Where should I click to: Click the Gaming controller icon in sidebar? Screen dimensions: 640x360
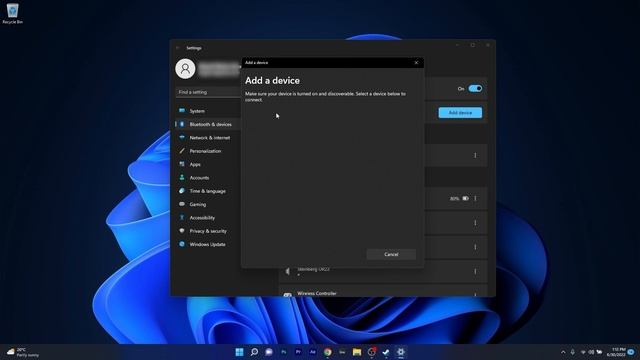182,204
